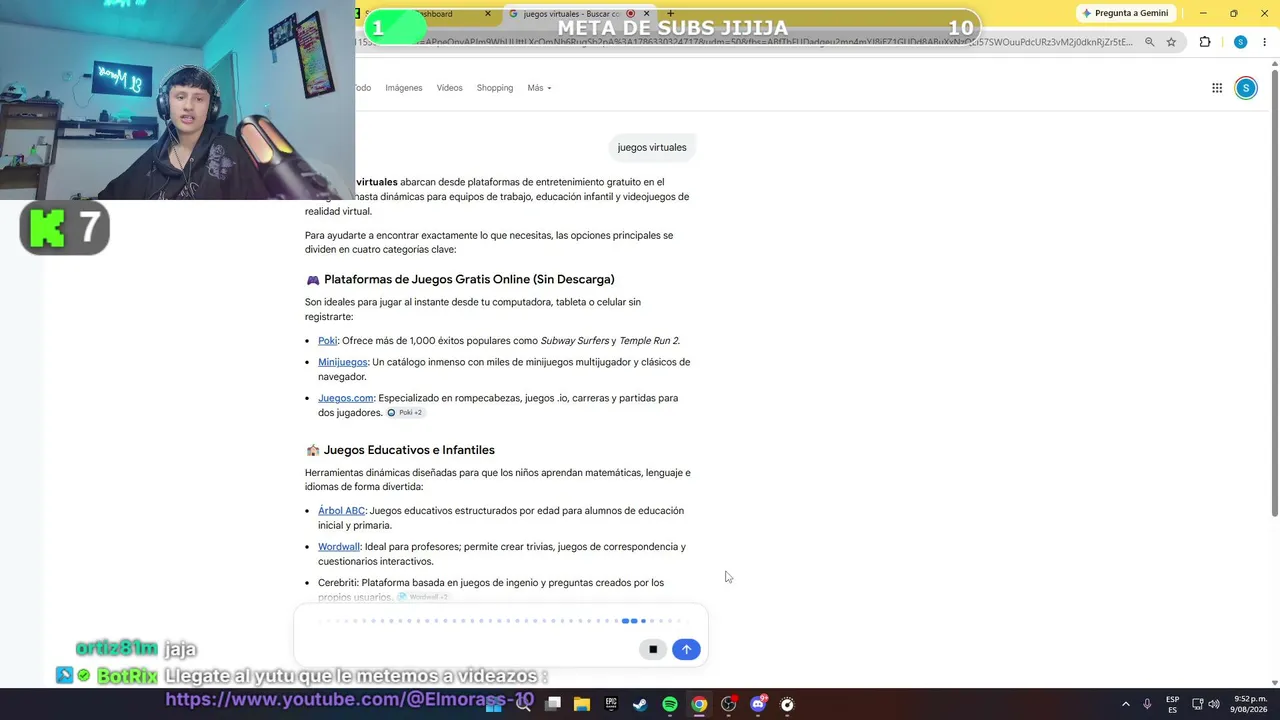Open the Poki link
The image size is (1280, 720).
click(328, 341)
